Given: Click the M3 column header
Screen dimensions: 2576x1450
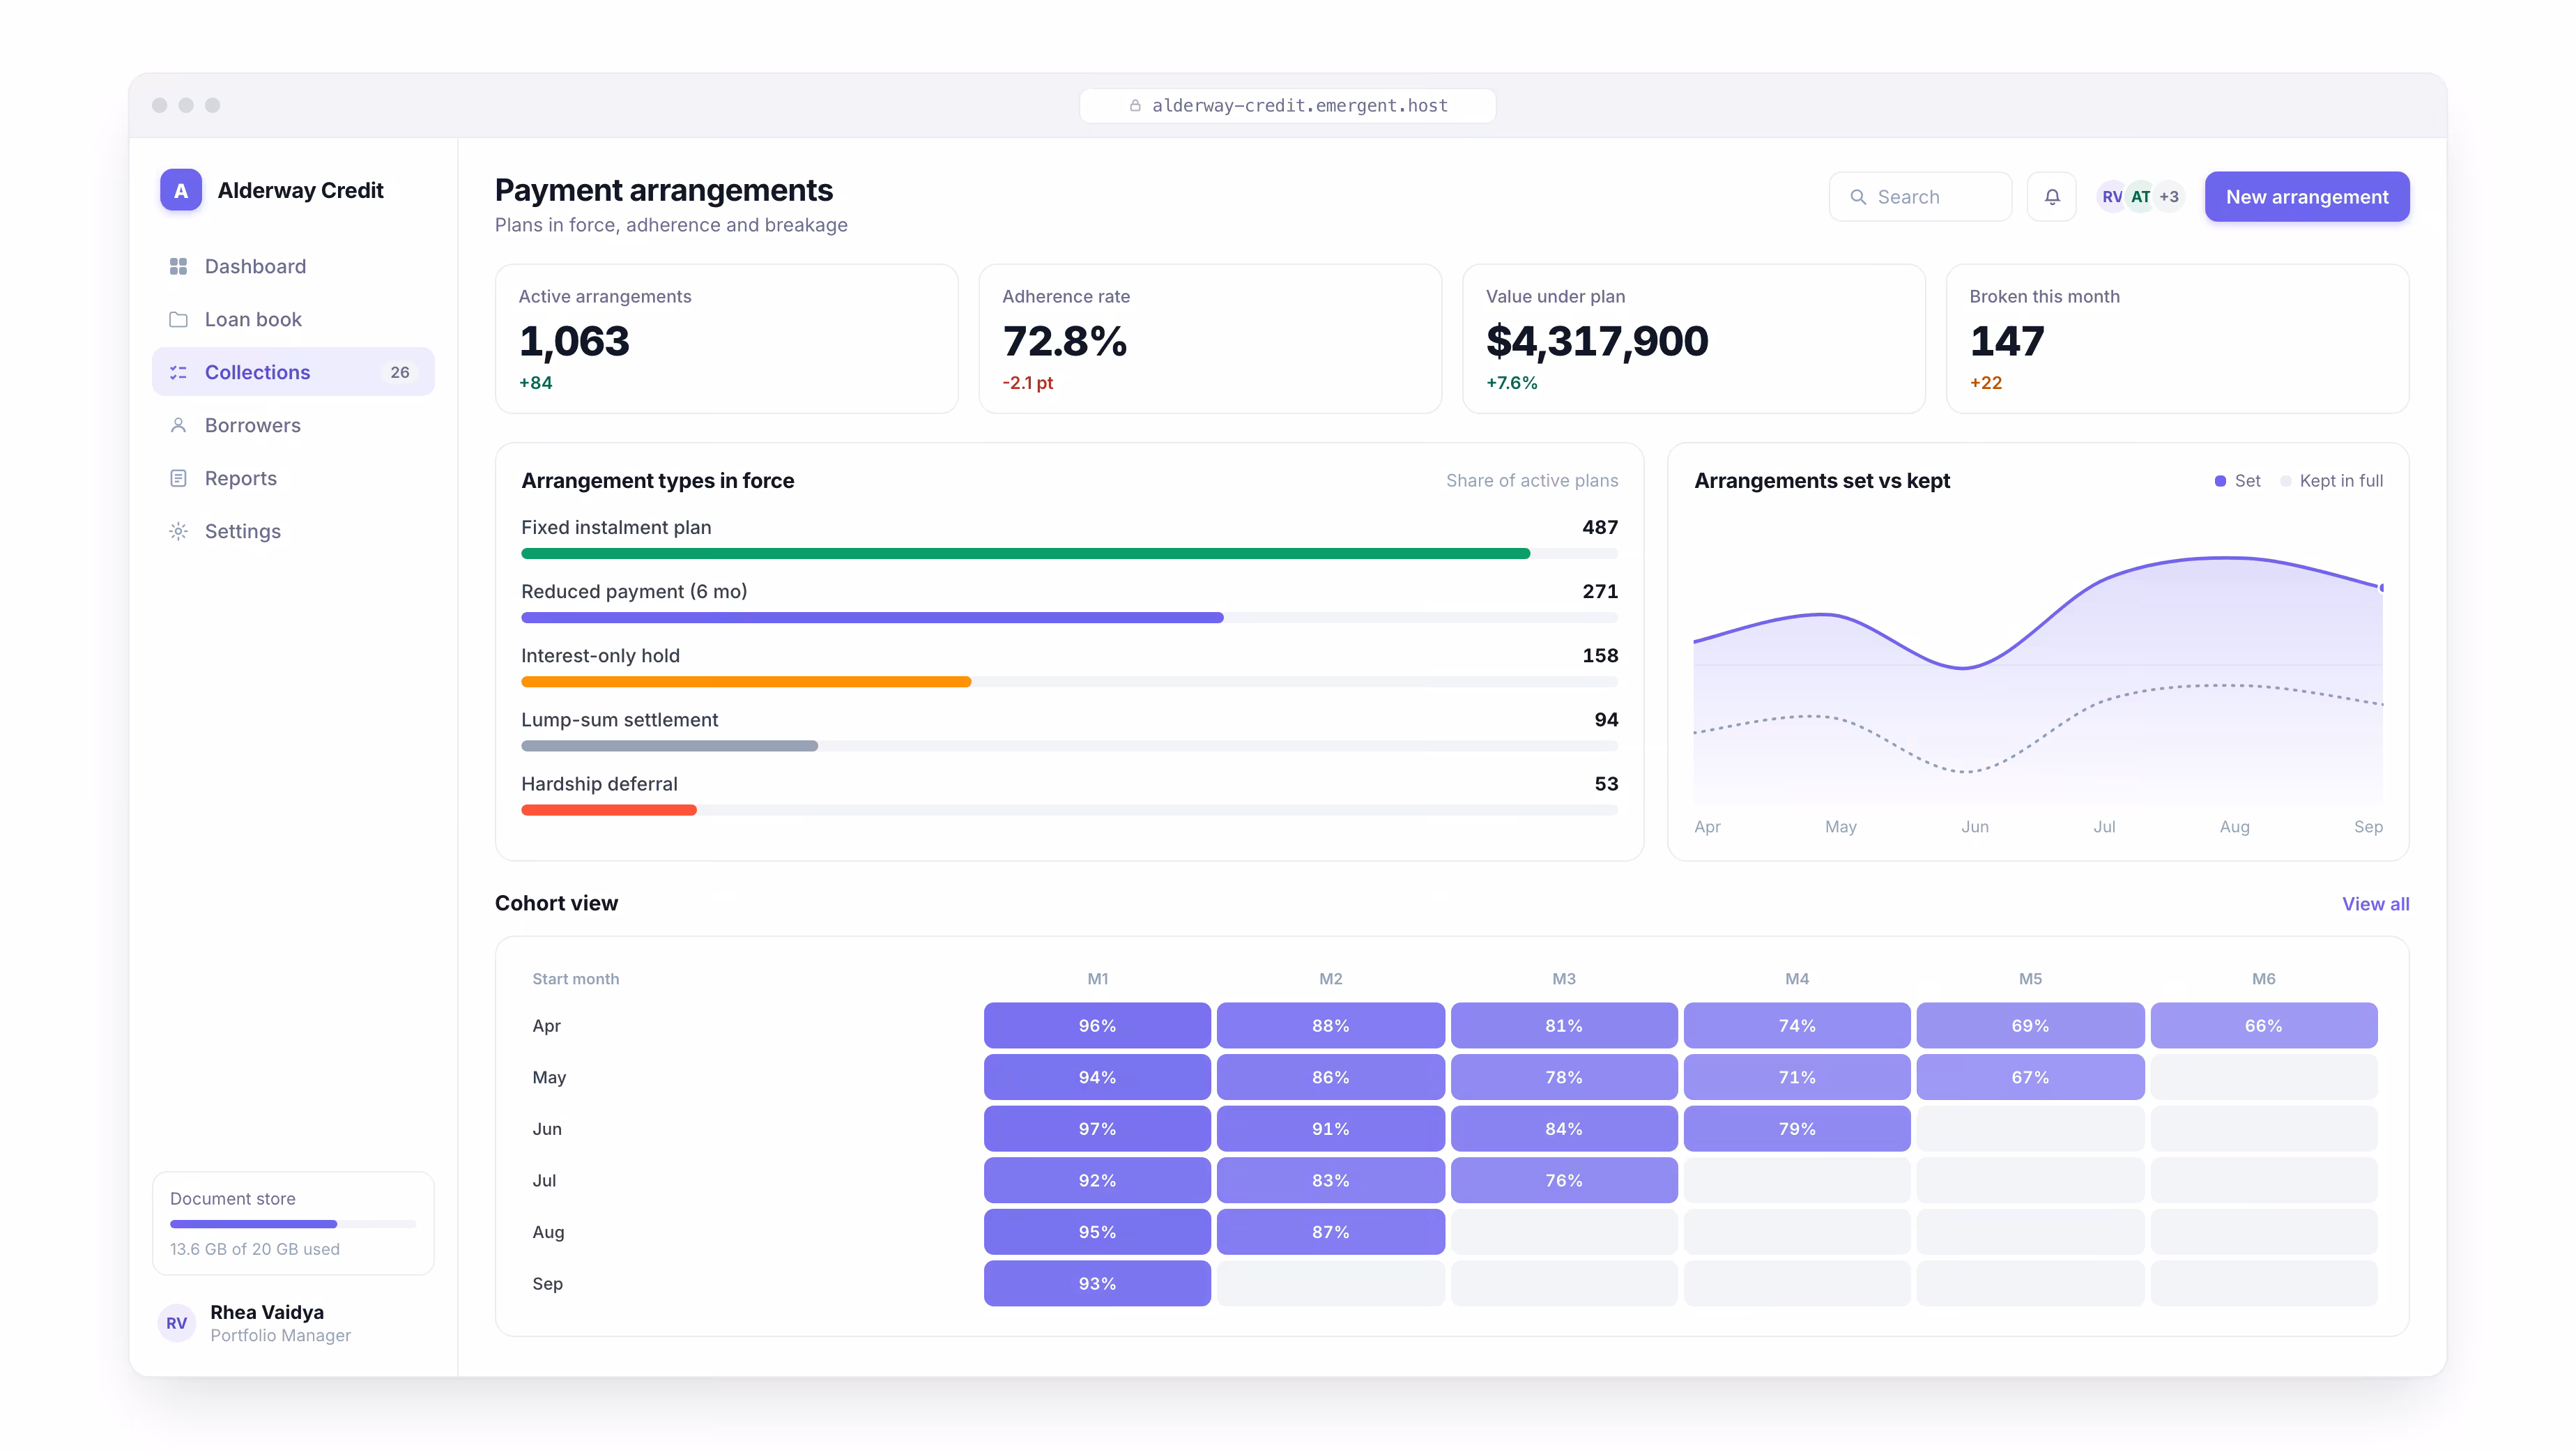Looking at the screenshot, I should [1563, 979].
